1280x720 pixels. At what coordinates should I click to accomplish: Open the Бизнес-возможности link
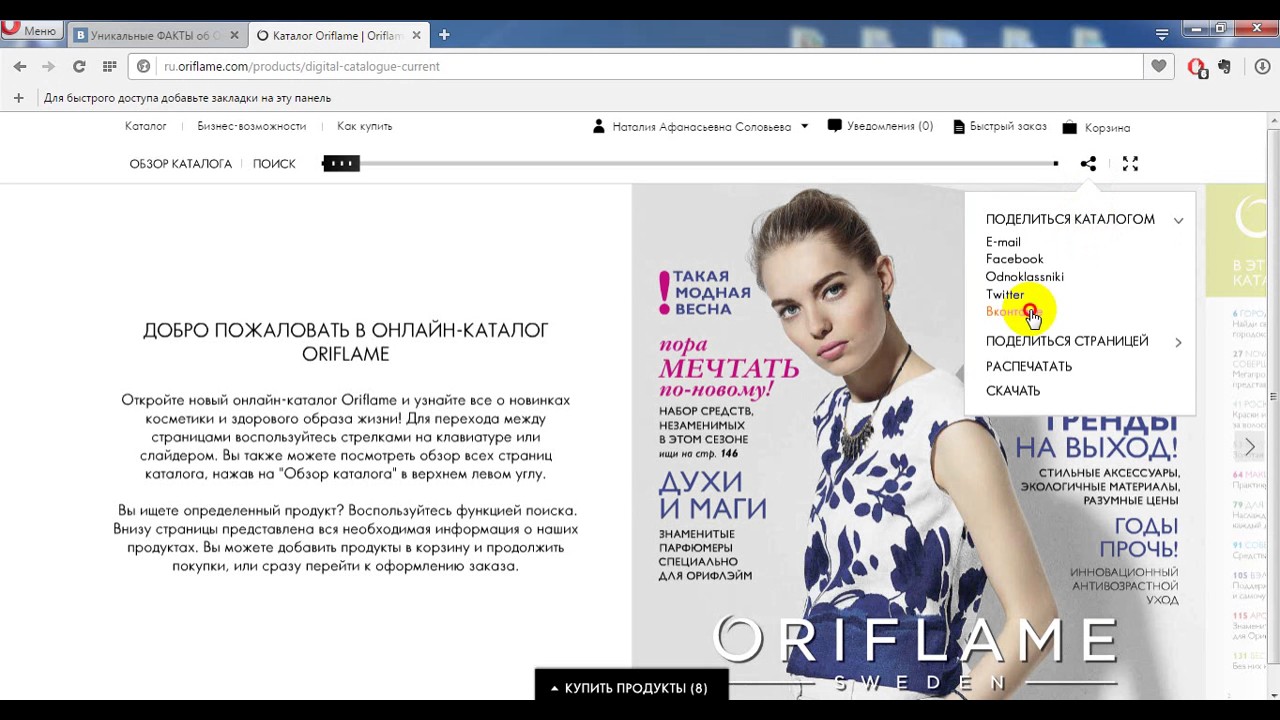[251, 126]
